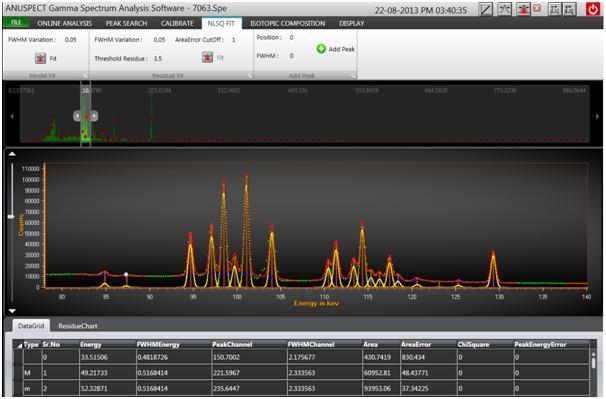Image resolution: width=606 pixels, height=399 pixels.
Task: Click the Threshold Residue value field
Action: (x=158, y=58)
